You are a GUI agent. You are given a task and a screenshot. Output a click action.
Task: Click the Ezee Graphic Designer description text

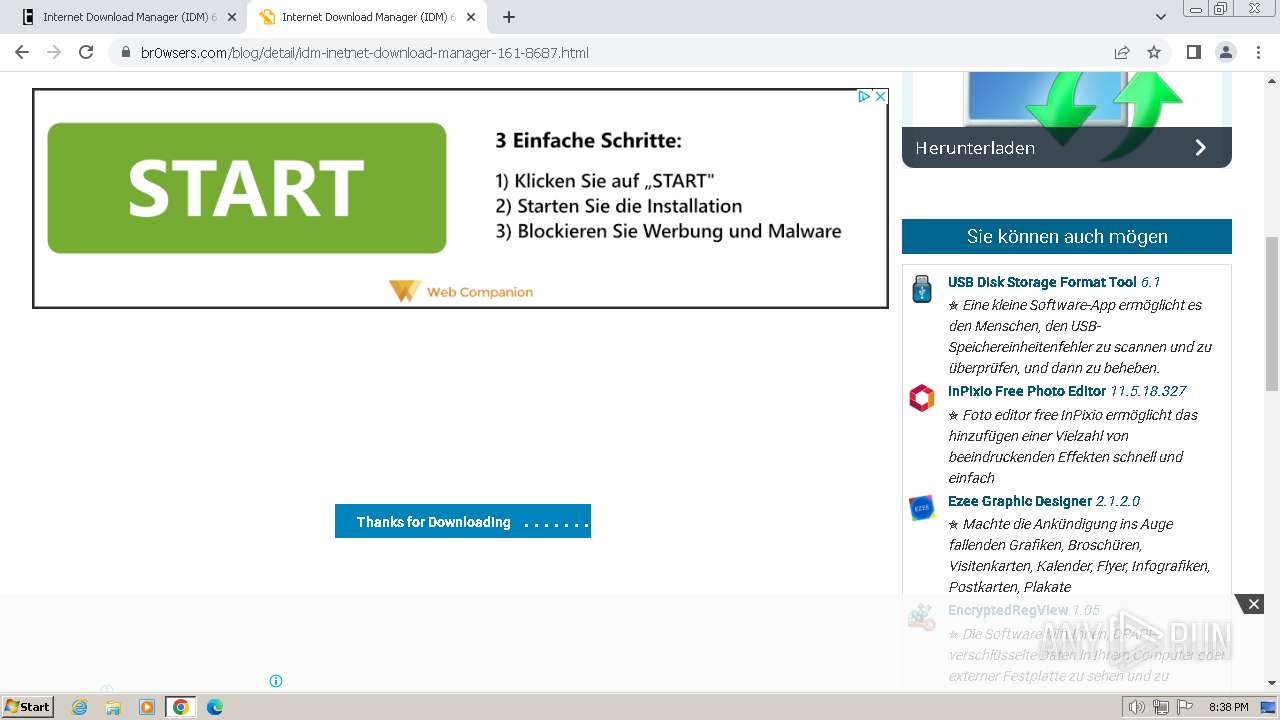pyautogui.click(x=1079, y=555)
